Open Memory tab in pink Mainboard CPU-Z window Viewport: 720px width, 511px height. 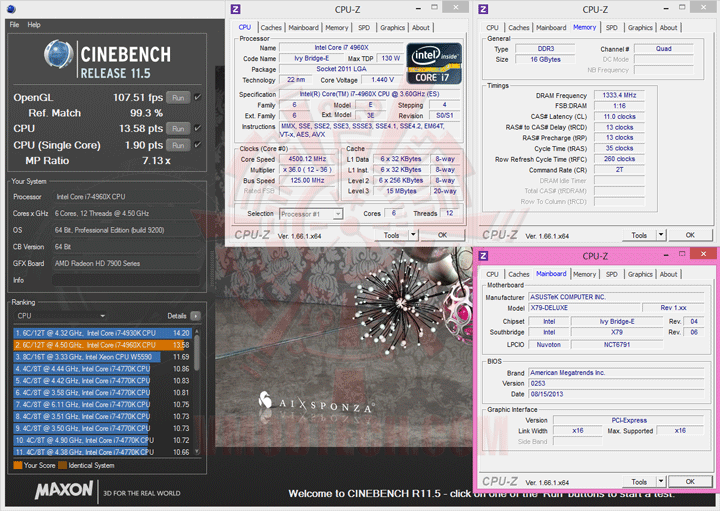point(585,274)
